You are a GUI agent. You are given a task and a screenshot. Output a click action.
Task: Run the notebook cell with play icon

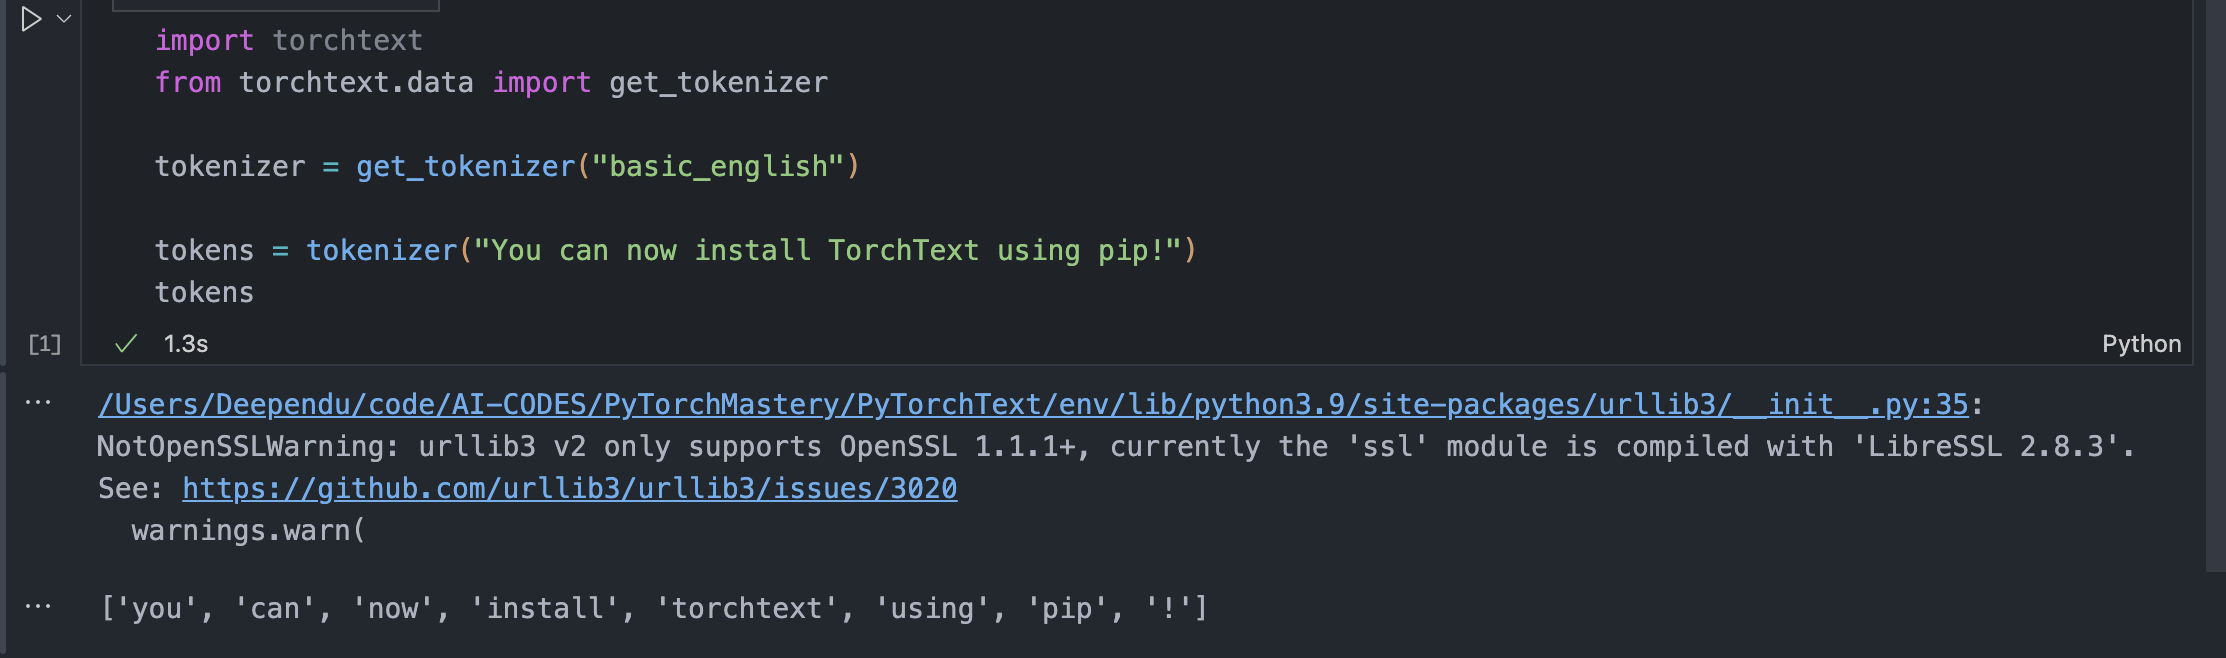31,20
